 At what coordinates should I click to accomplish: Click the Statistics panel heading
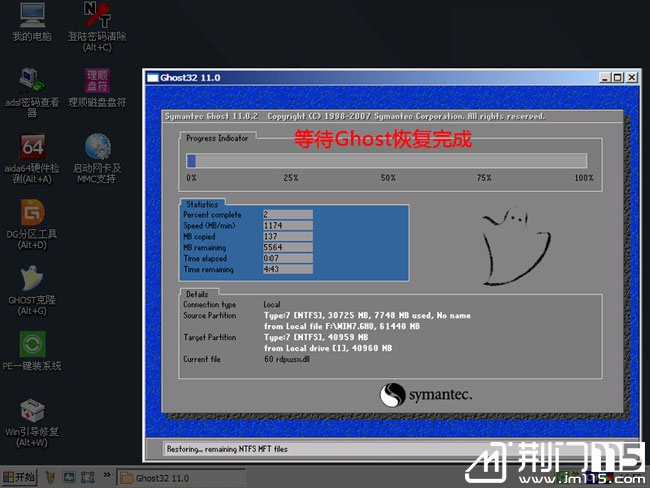coord(202,204)
